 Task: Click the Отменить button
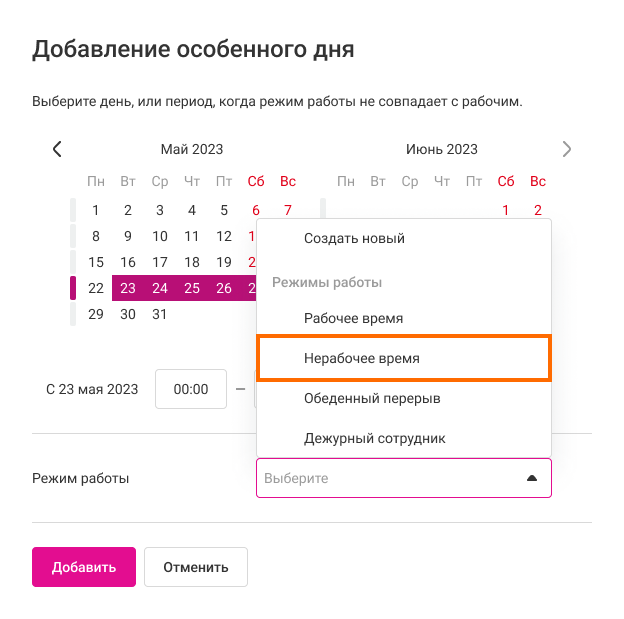coord(196,567)
